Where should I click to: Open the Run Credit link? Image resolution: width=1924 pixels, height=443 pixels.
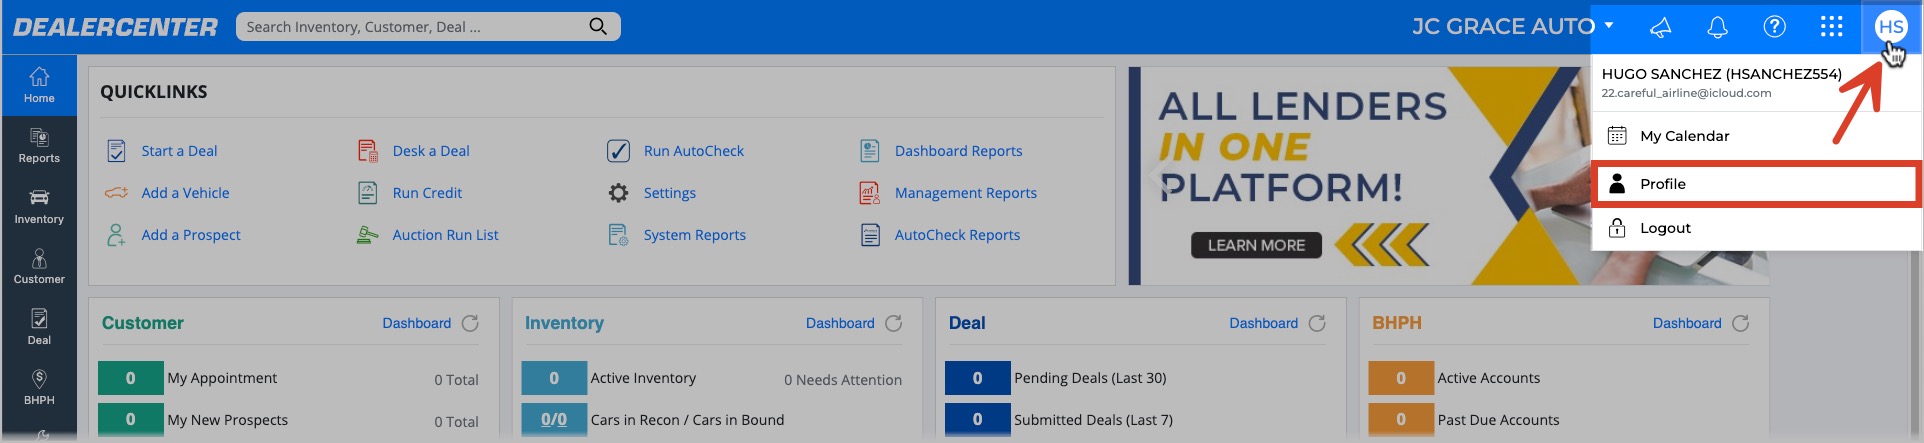click(x=427, y=193)
